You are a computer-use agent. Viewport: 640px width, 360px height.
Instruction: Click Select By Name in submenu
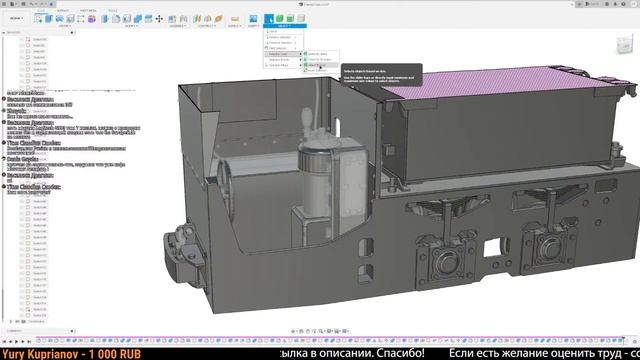click(x=320, y=54)
